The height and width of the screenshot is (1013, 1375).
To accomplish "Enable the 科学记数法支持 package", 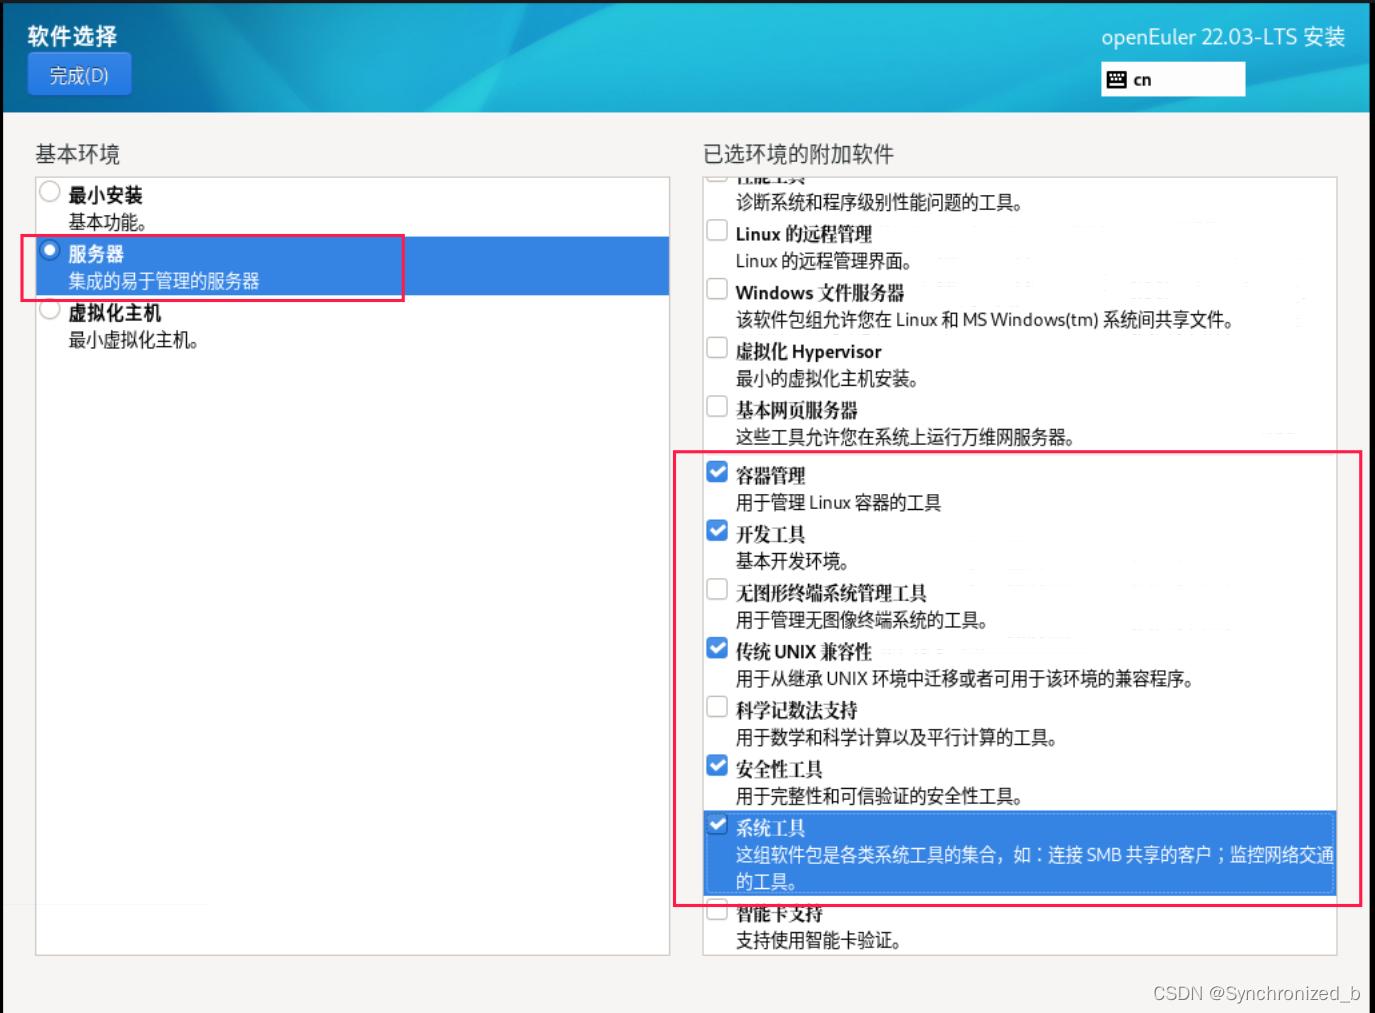I will pos(716,706).
